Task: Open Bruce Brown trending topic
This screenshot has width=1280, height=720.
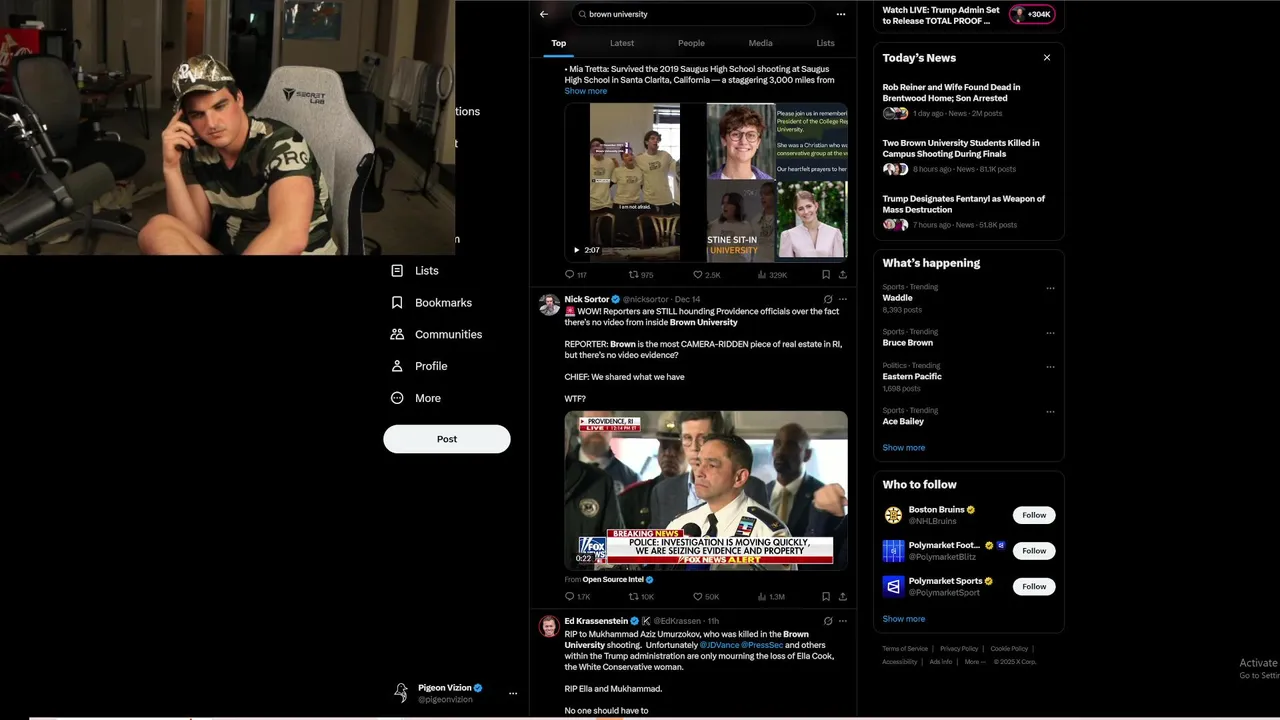Action: pos(907,343)
